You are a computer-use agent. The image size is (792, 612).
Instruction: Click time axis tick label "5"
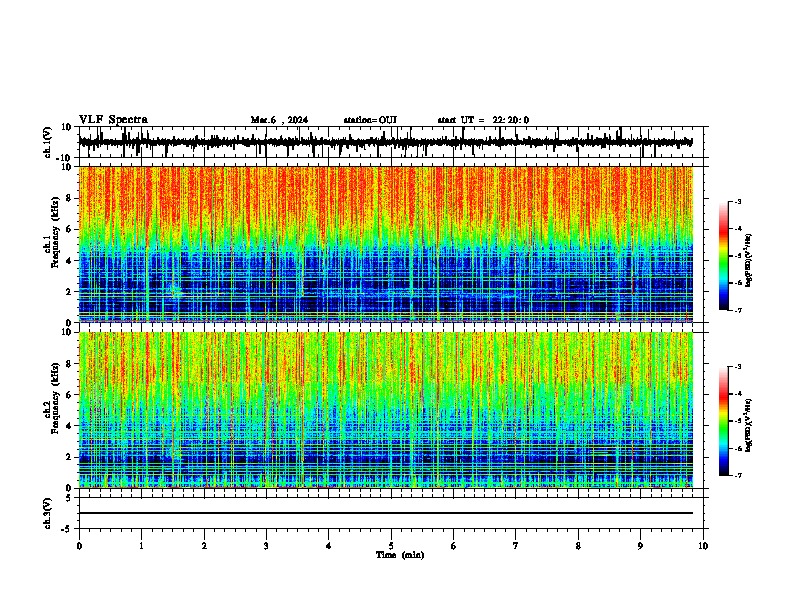391,546
